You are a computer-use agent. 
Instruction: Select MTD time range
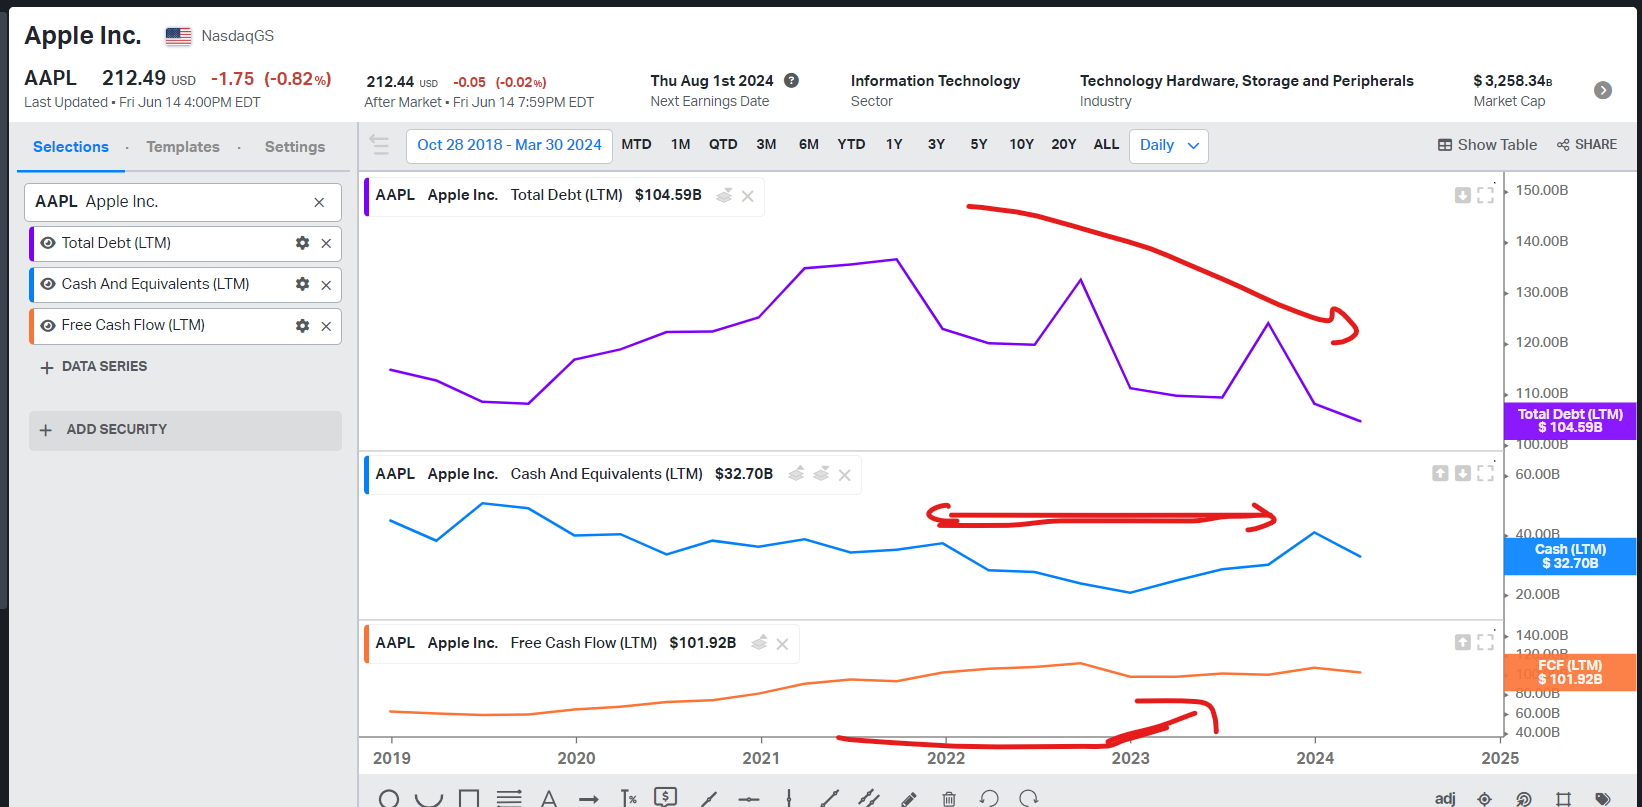click(636, 145)
